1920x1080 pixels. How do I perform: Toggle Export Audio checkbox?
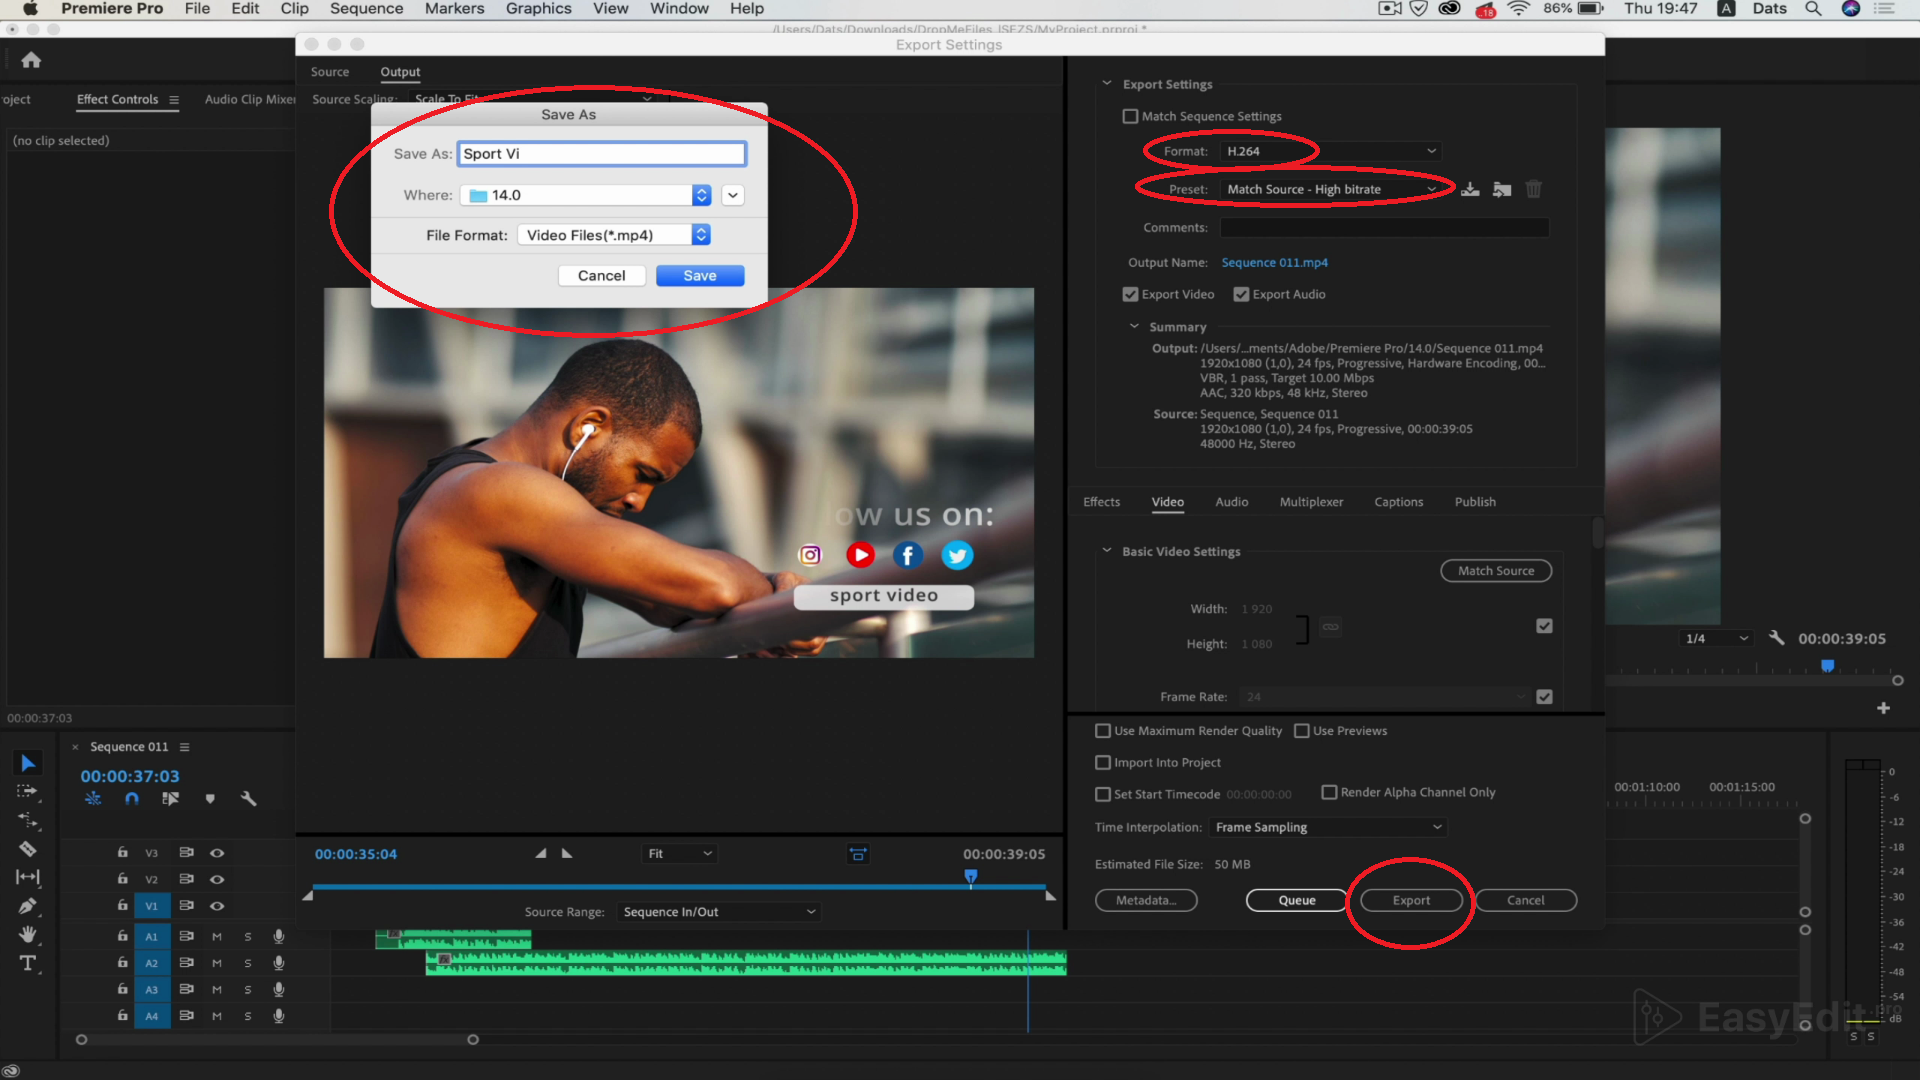tap(1241, 293)
